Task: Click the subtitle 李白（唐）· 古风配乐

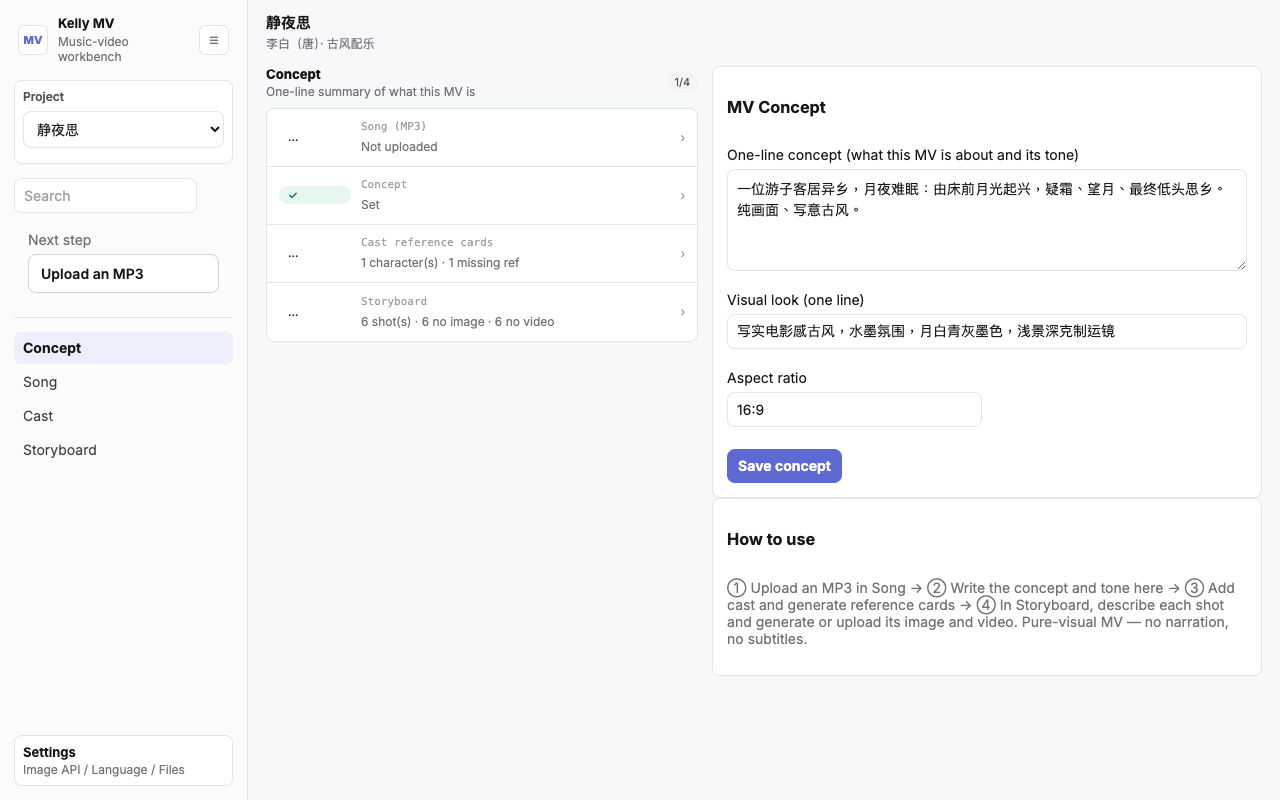Action: (320, 44)
